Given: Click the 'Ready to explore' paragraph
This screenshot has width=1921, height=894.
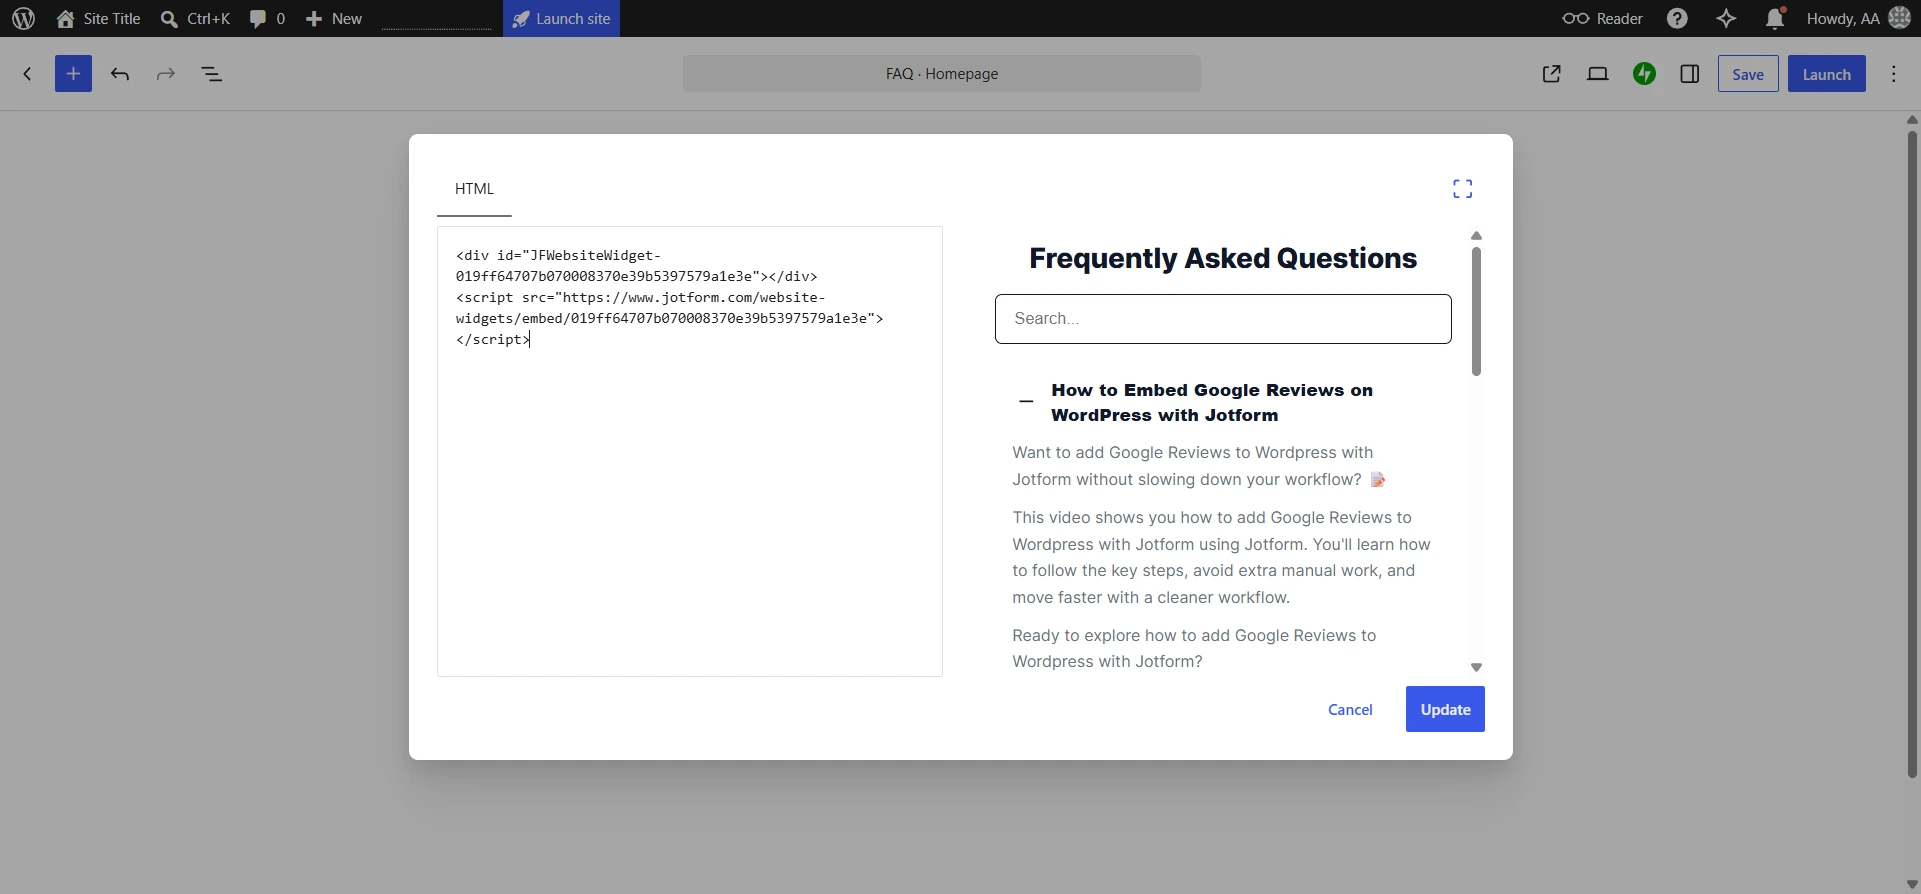Looking at the screenshot, I should point(1194,648).
